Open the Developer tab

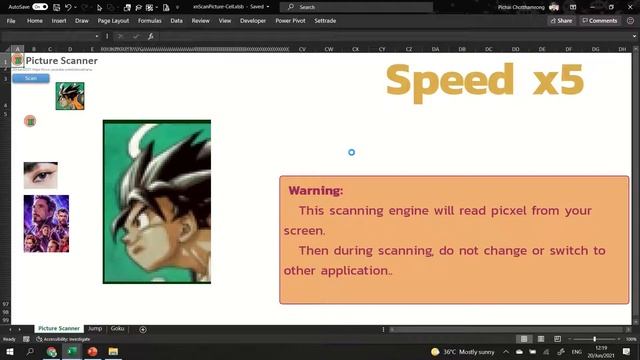coord(253,21)
